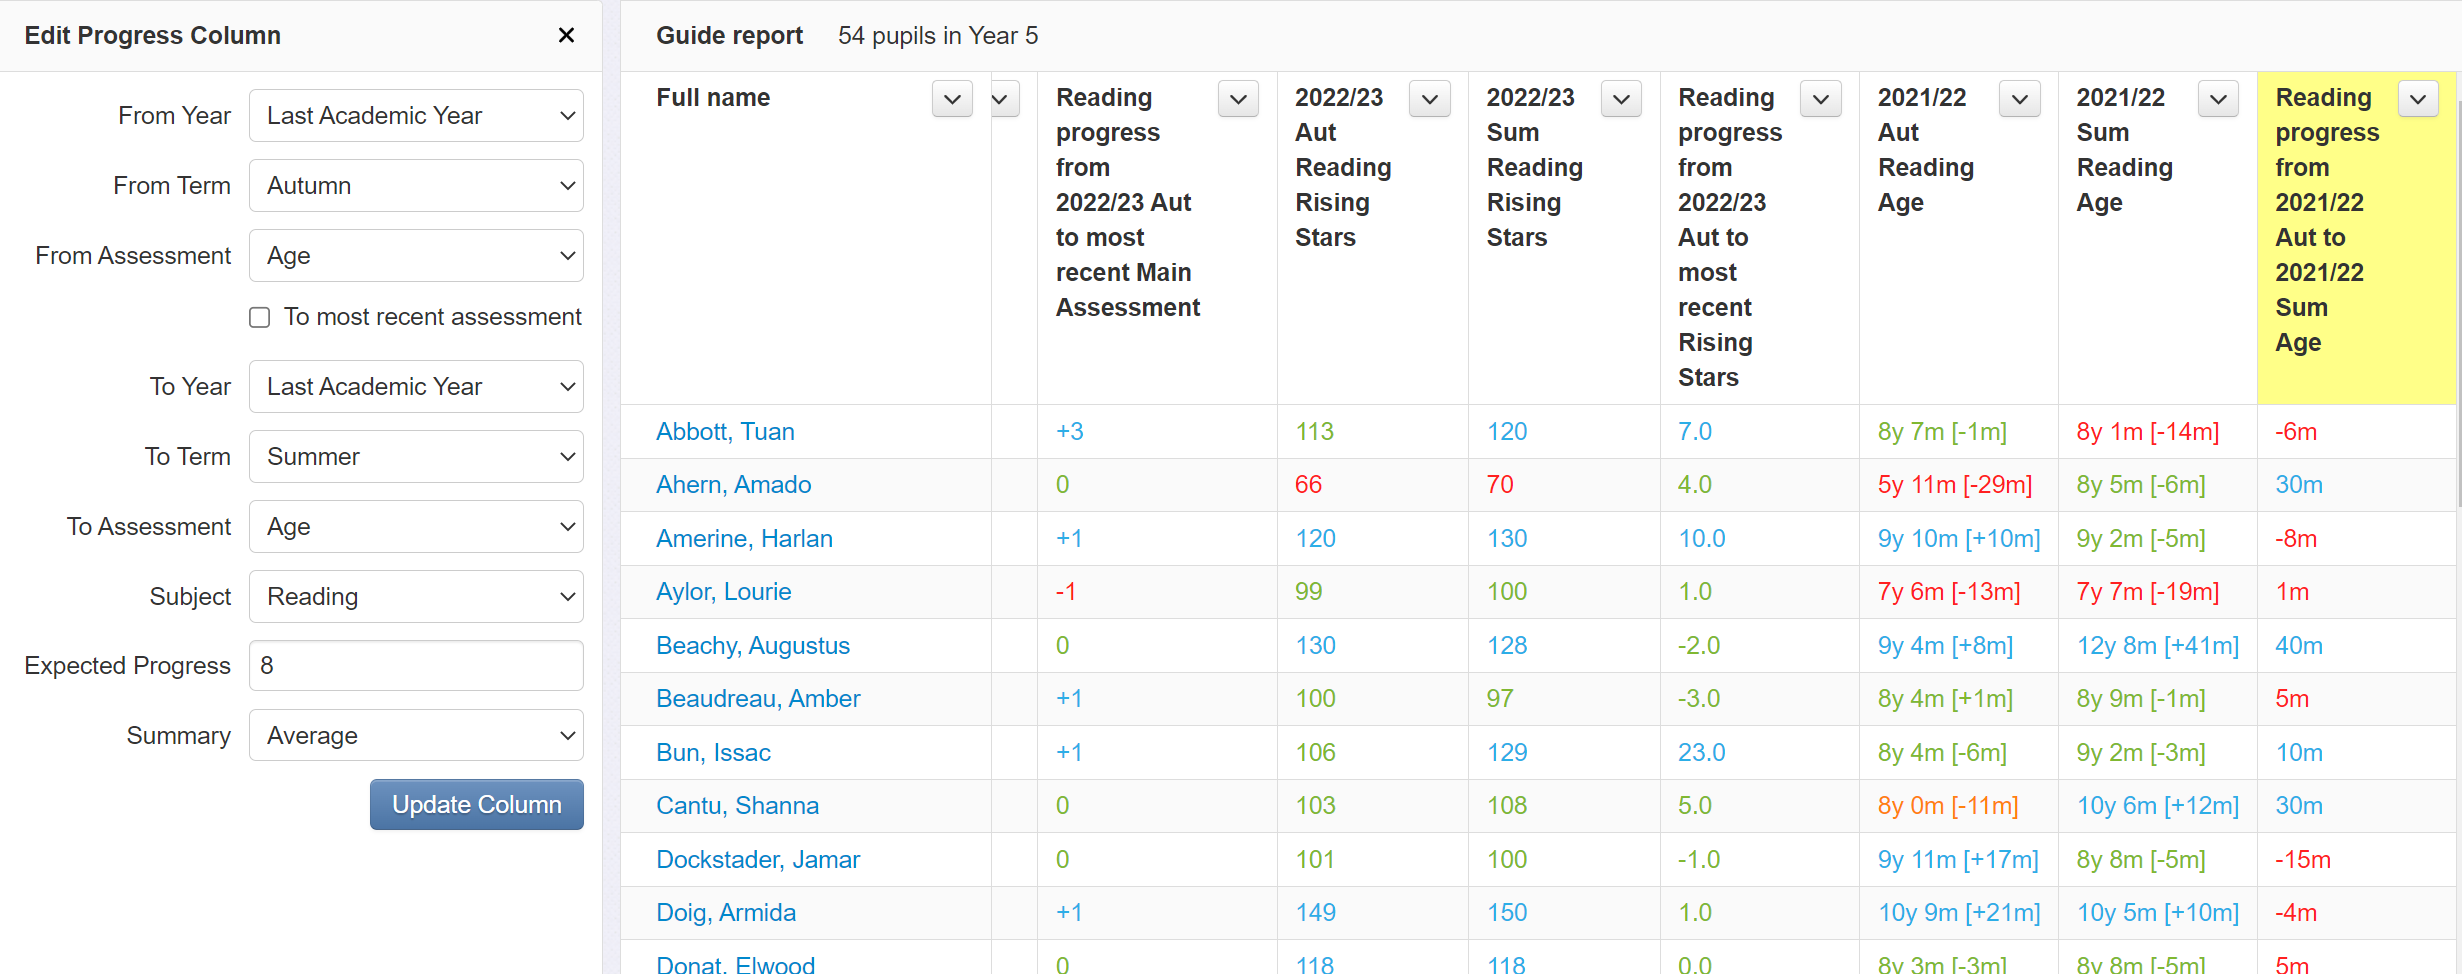
Task: Open the From Year dropdown
Action: [416, 116]
